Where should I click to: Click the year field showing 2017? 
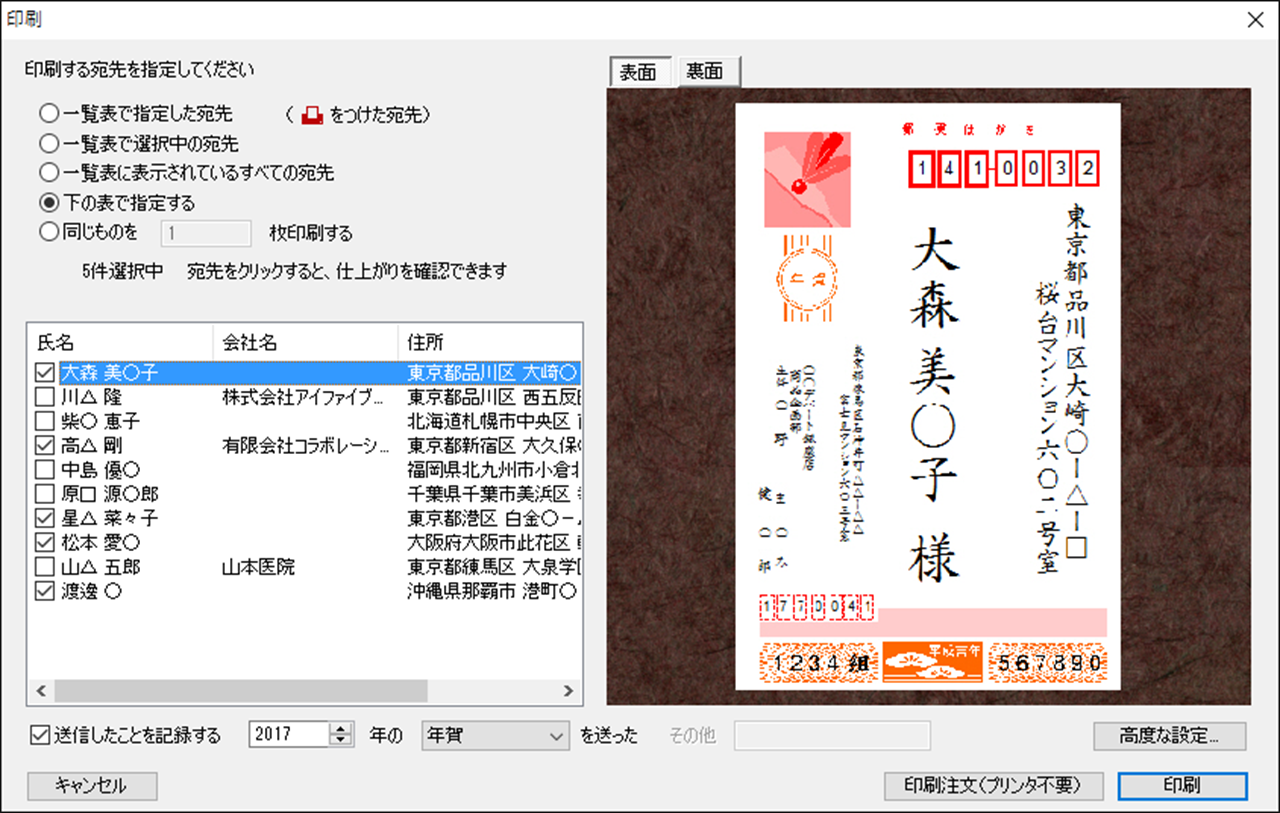(290, 735)
